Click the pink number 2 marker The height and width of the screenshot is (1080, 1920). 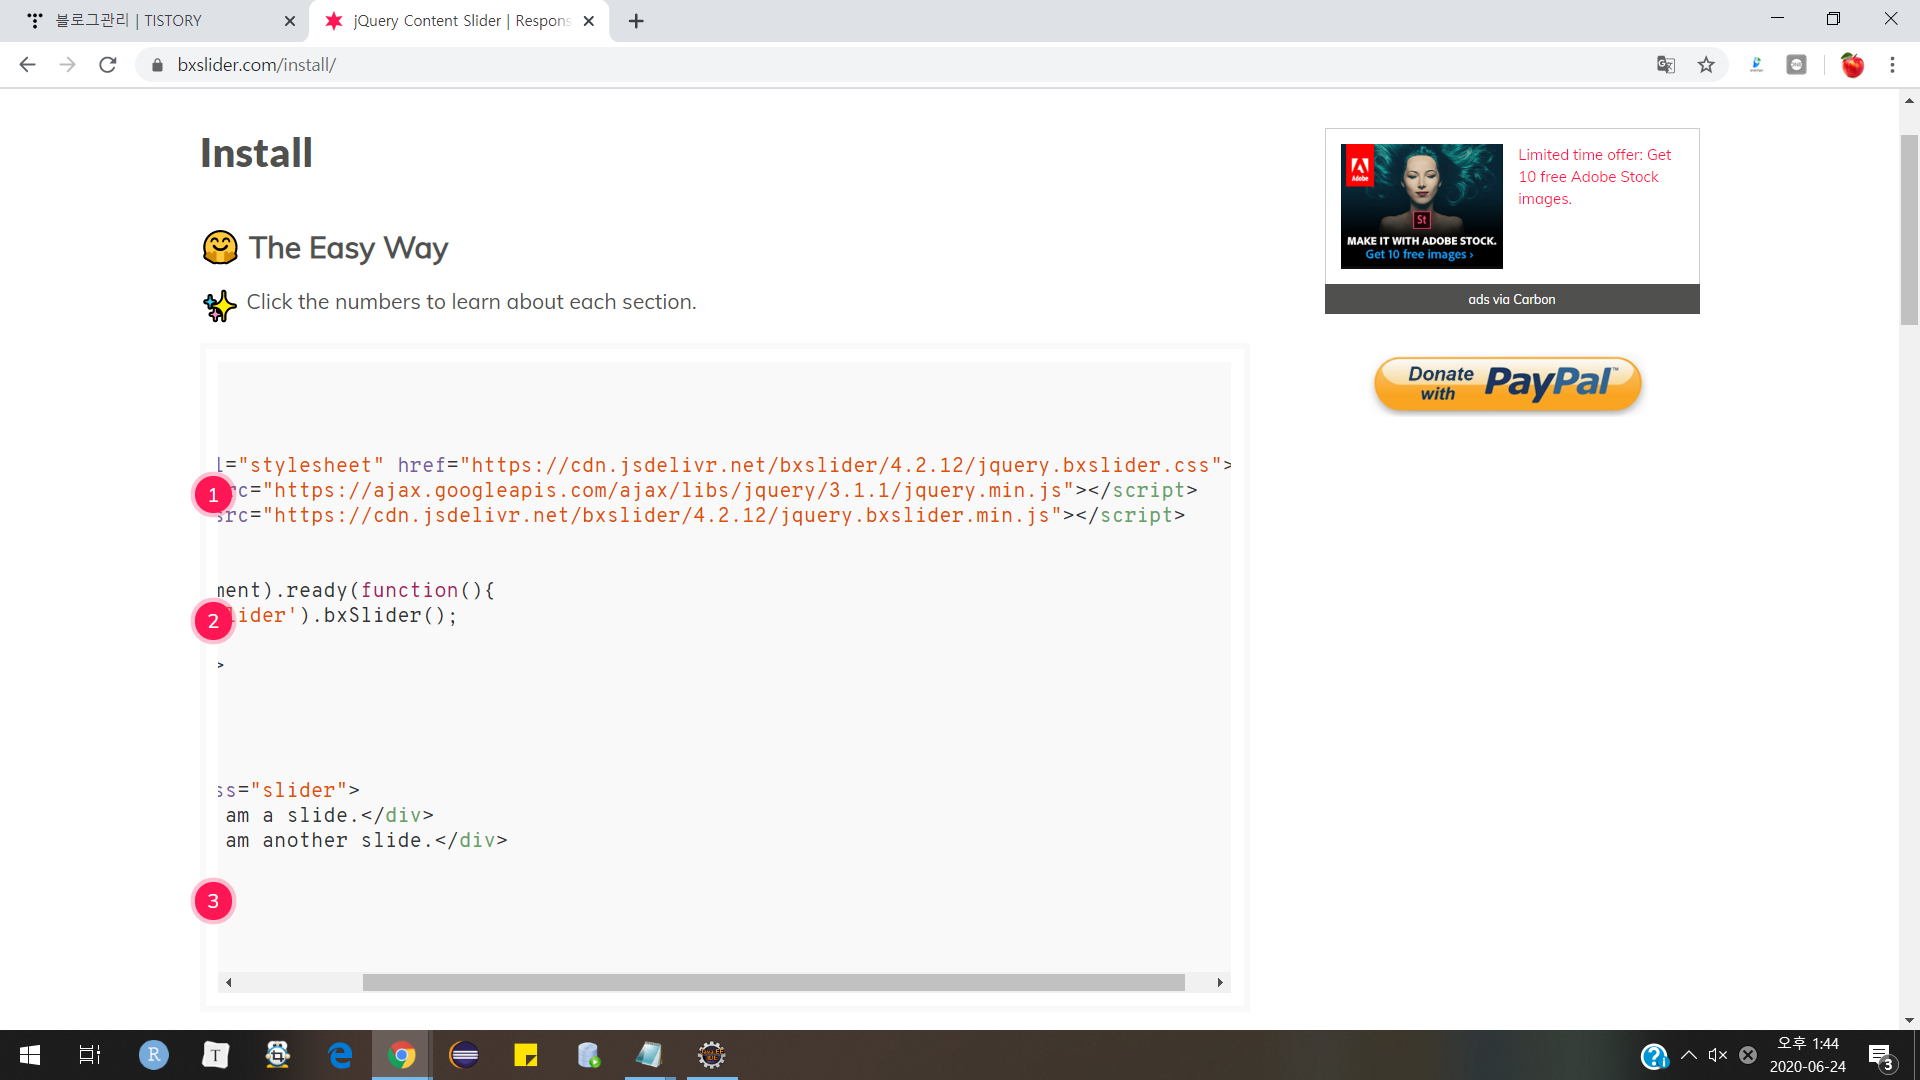tap(213, 621)
